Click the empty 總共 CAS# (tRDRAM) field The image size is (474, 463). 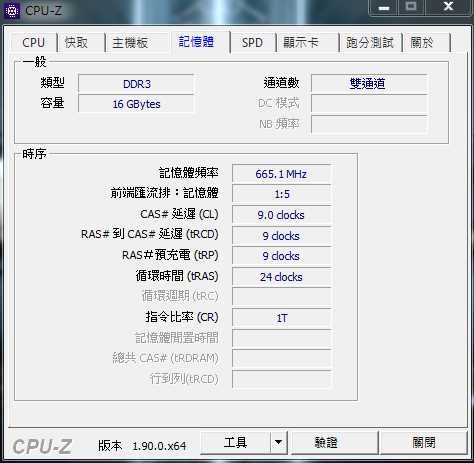[x=282, y=359]
